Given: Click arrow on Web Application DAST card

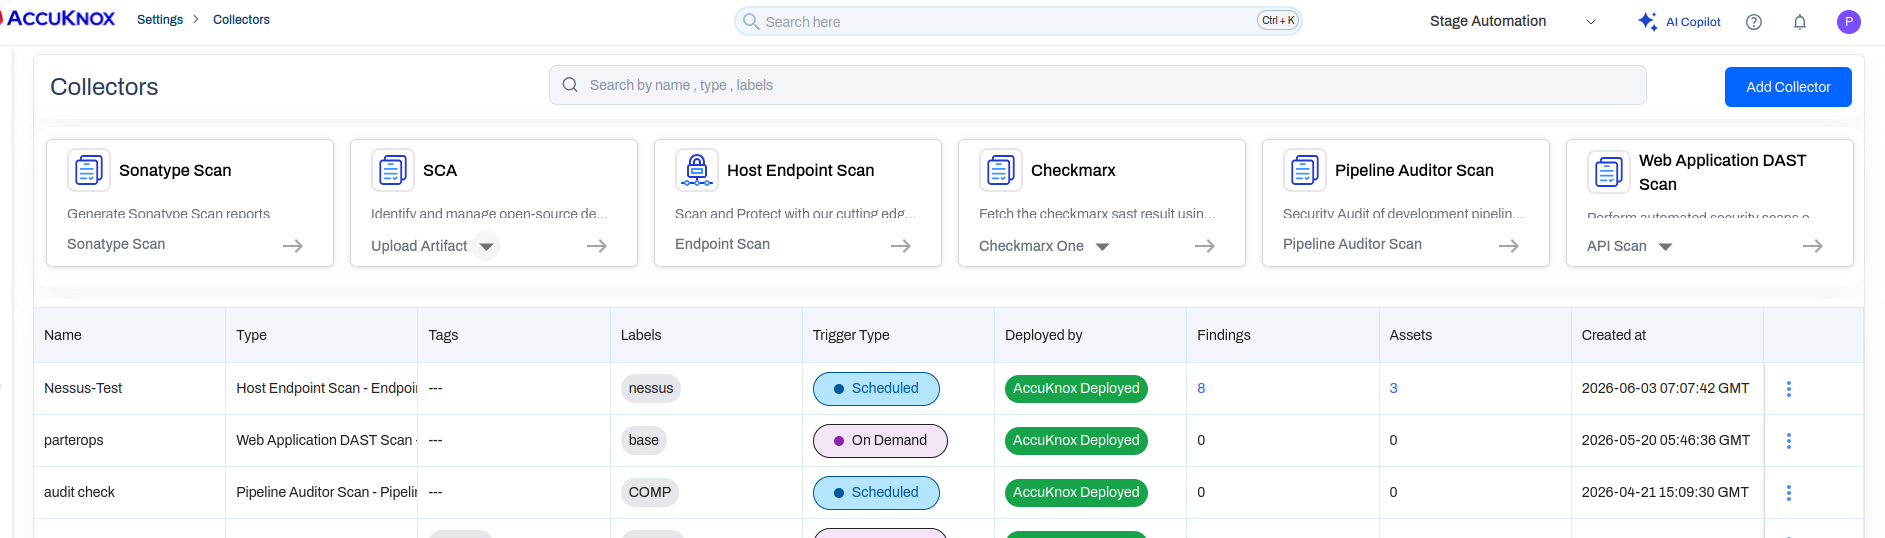Looking at the screenshot, I should [1813, 246].
